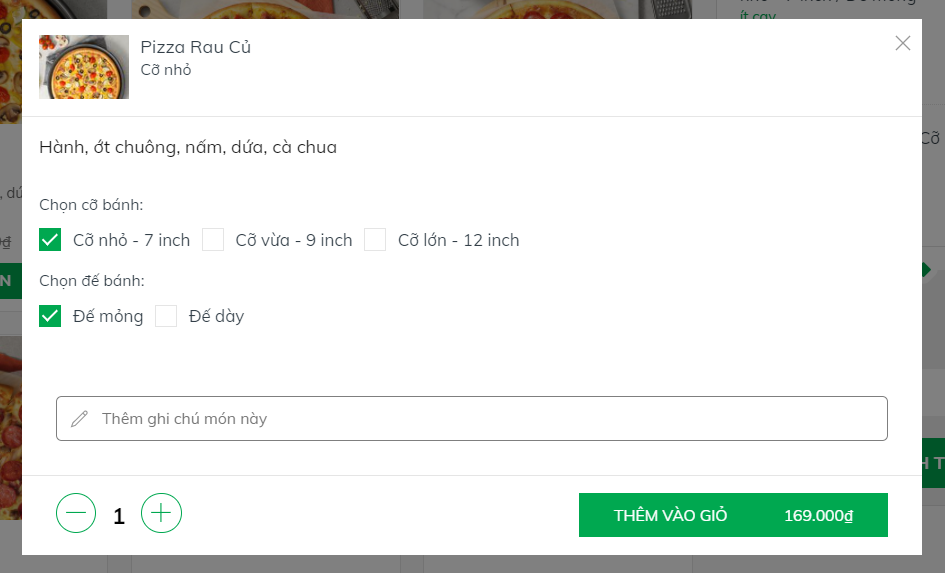Image resolution: width=945 pixels, height=573 pixels.
Task: Enable the Đế dày crust option
Action: click(166, 316)
